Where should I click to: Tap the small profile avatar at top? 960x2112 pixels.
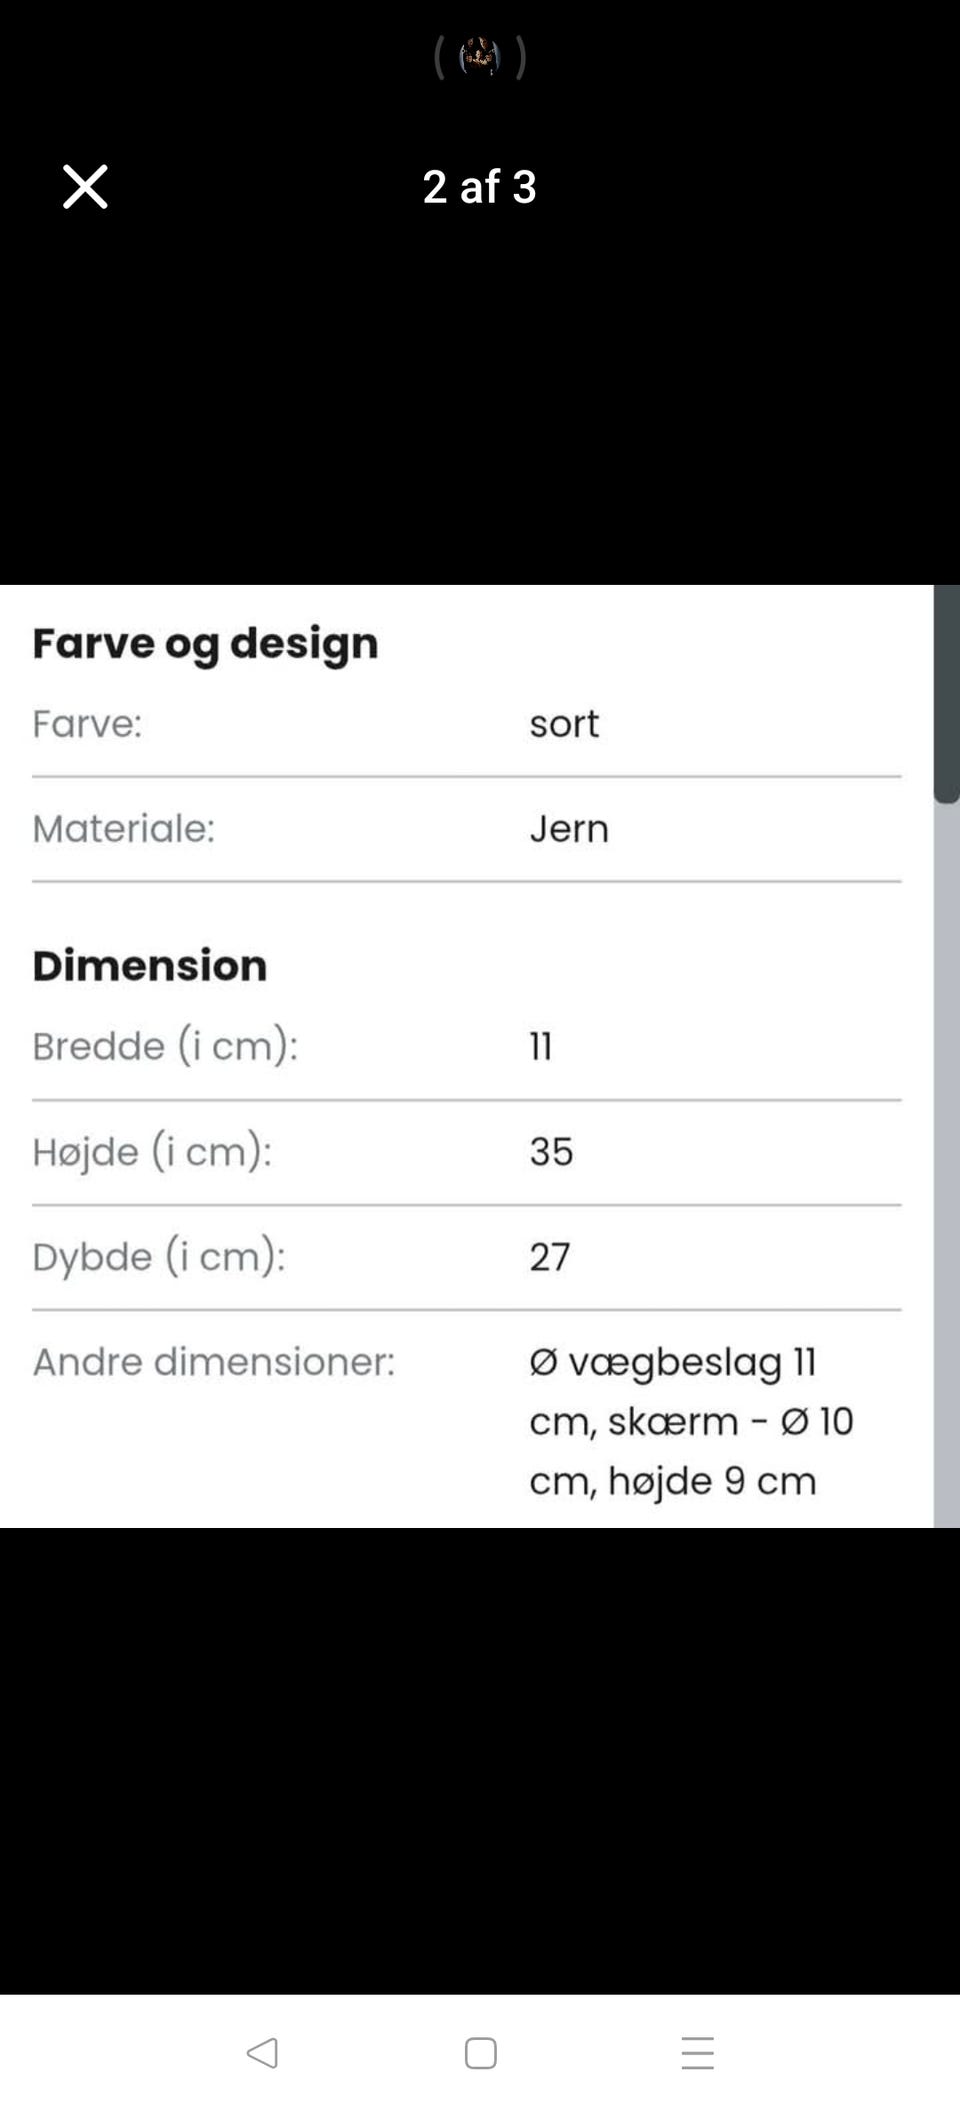pos(480,57)
